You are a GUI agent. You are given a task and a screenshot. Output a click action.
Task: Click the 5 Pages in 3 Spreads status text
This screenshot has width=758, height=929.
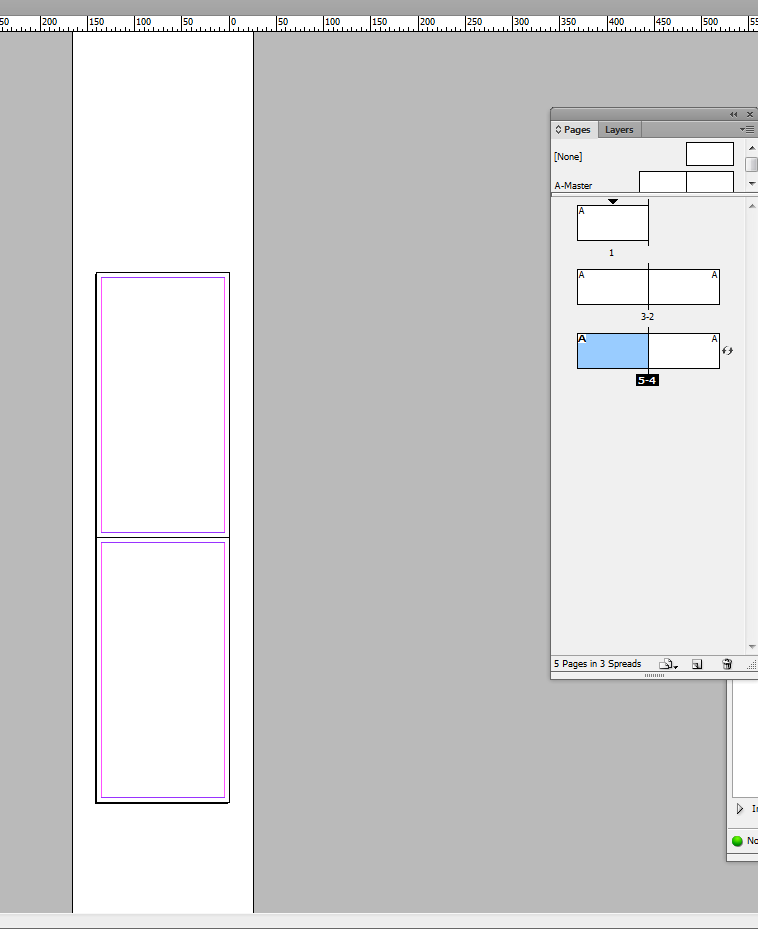point(597,664)
